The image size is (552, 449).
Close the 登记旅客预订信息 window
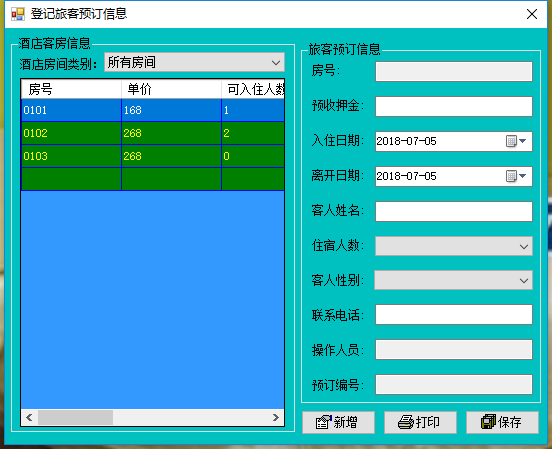point(532,14)
